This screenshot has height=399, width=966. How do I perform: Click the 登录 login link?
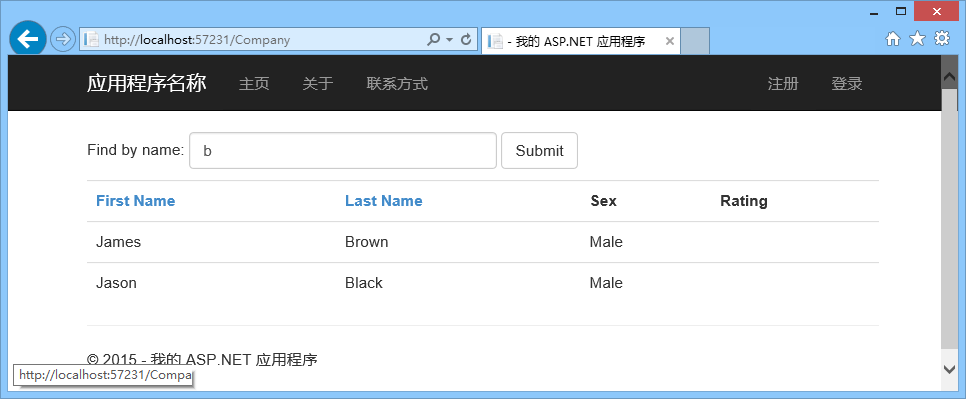846,84
